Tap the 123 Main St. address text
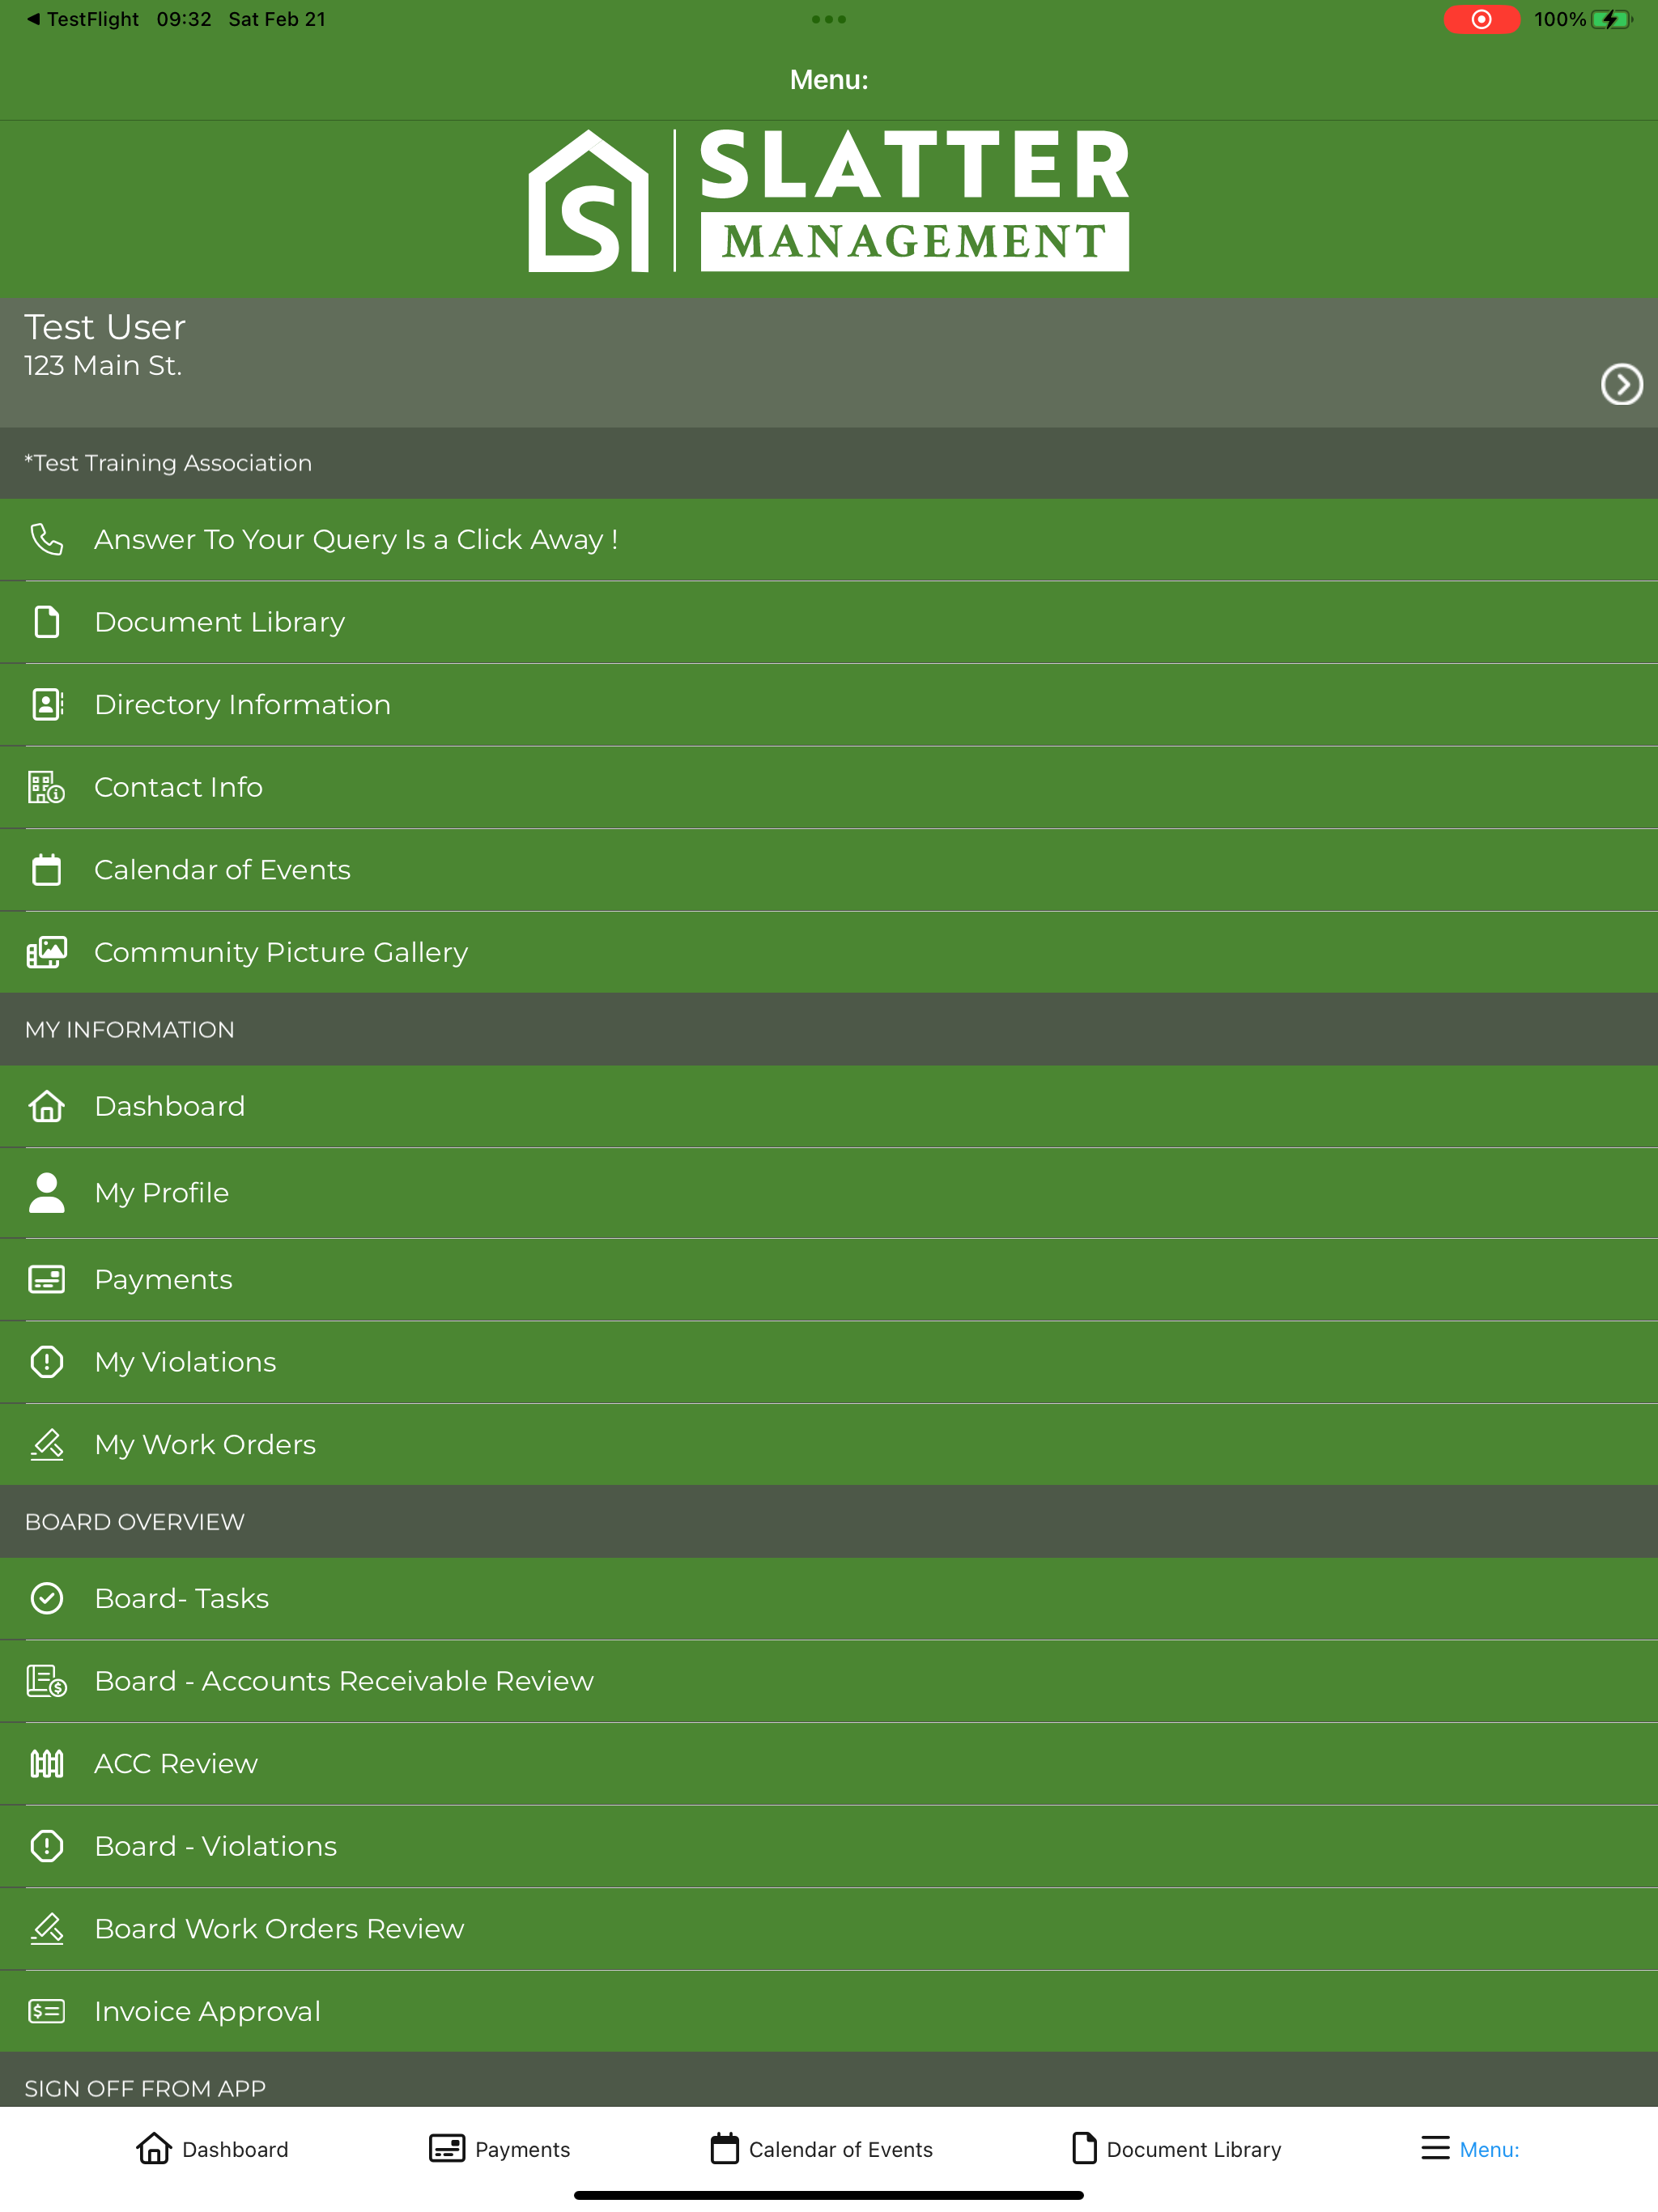Screen dimensions: 1658x2212 coord(103,366)
